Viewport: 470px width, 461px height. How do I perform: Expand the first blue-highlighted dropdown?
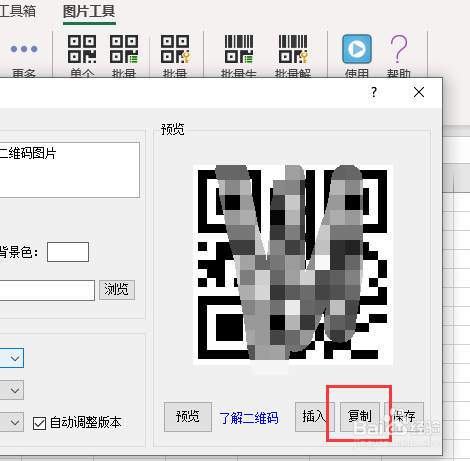click(12, 358)
